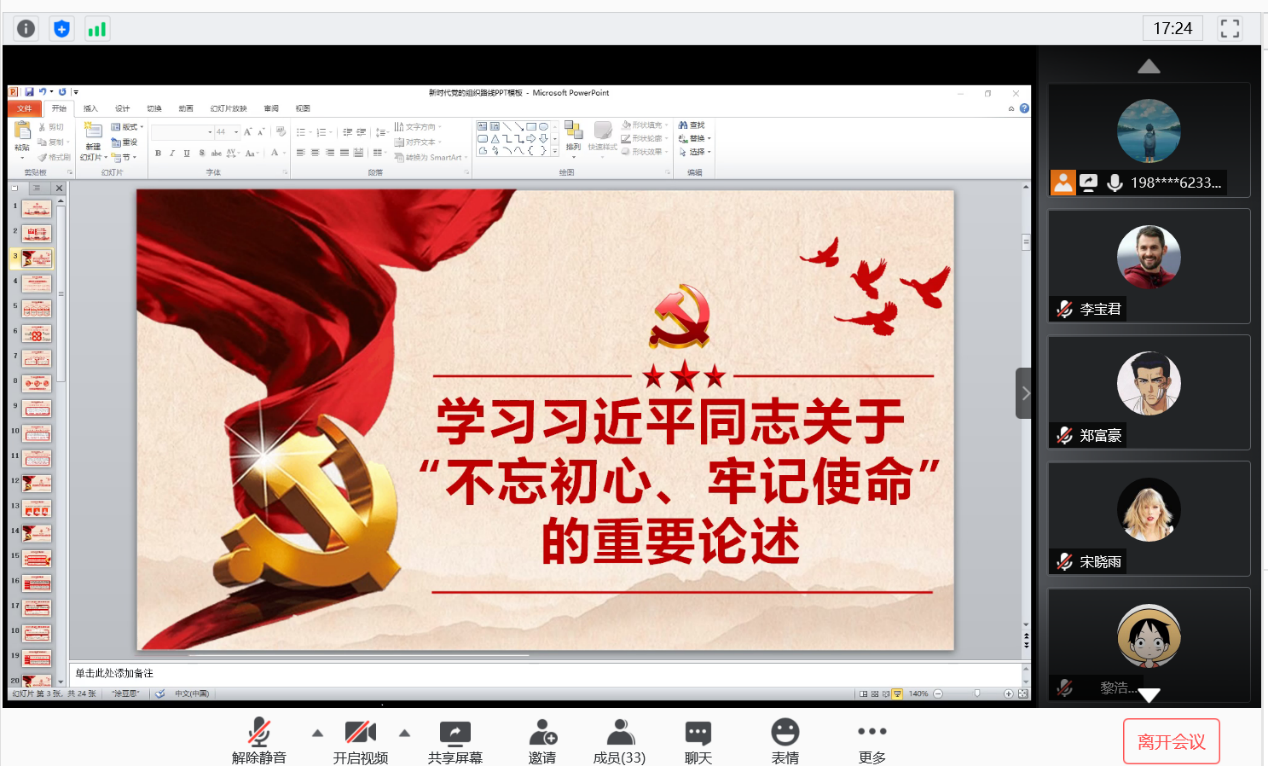Open meeting info icon at top left
1268x766 pixels.
(26, 28)
